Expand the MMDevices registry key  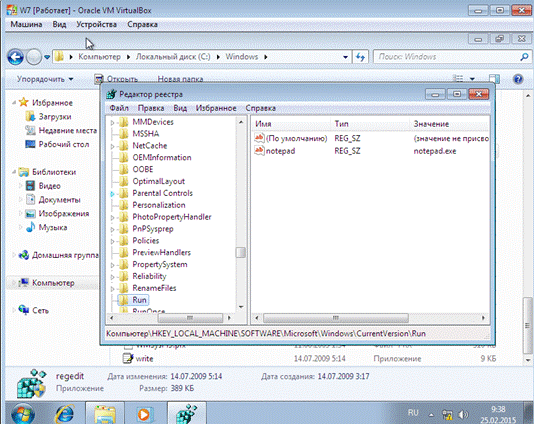tap(113, 122)
